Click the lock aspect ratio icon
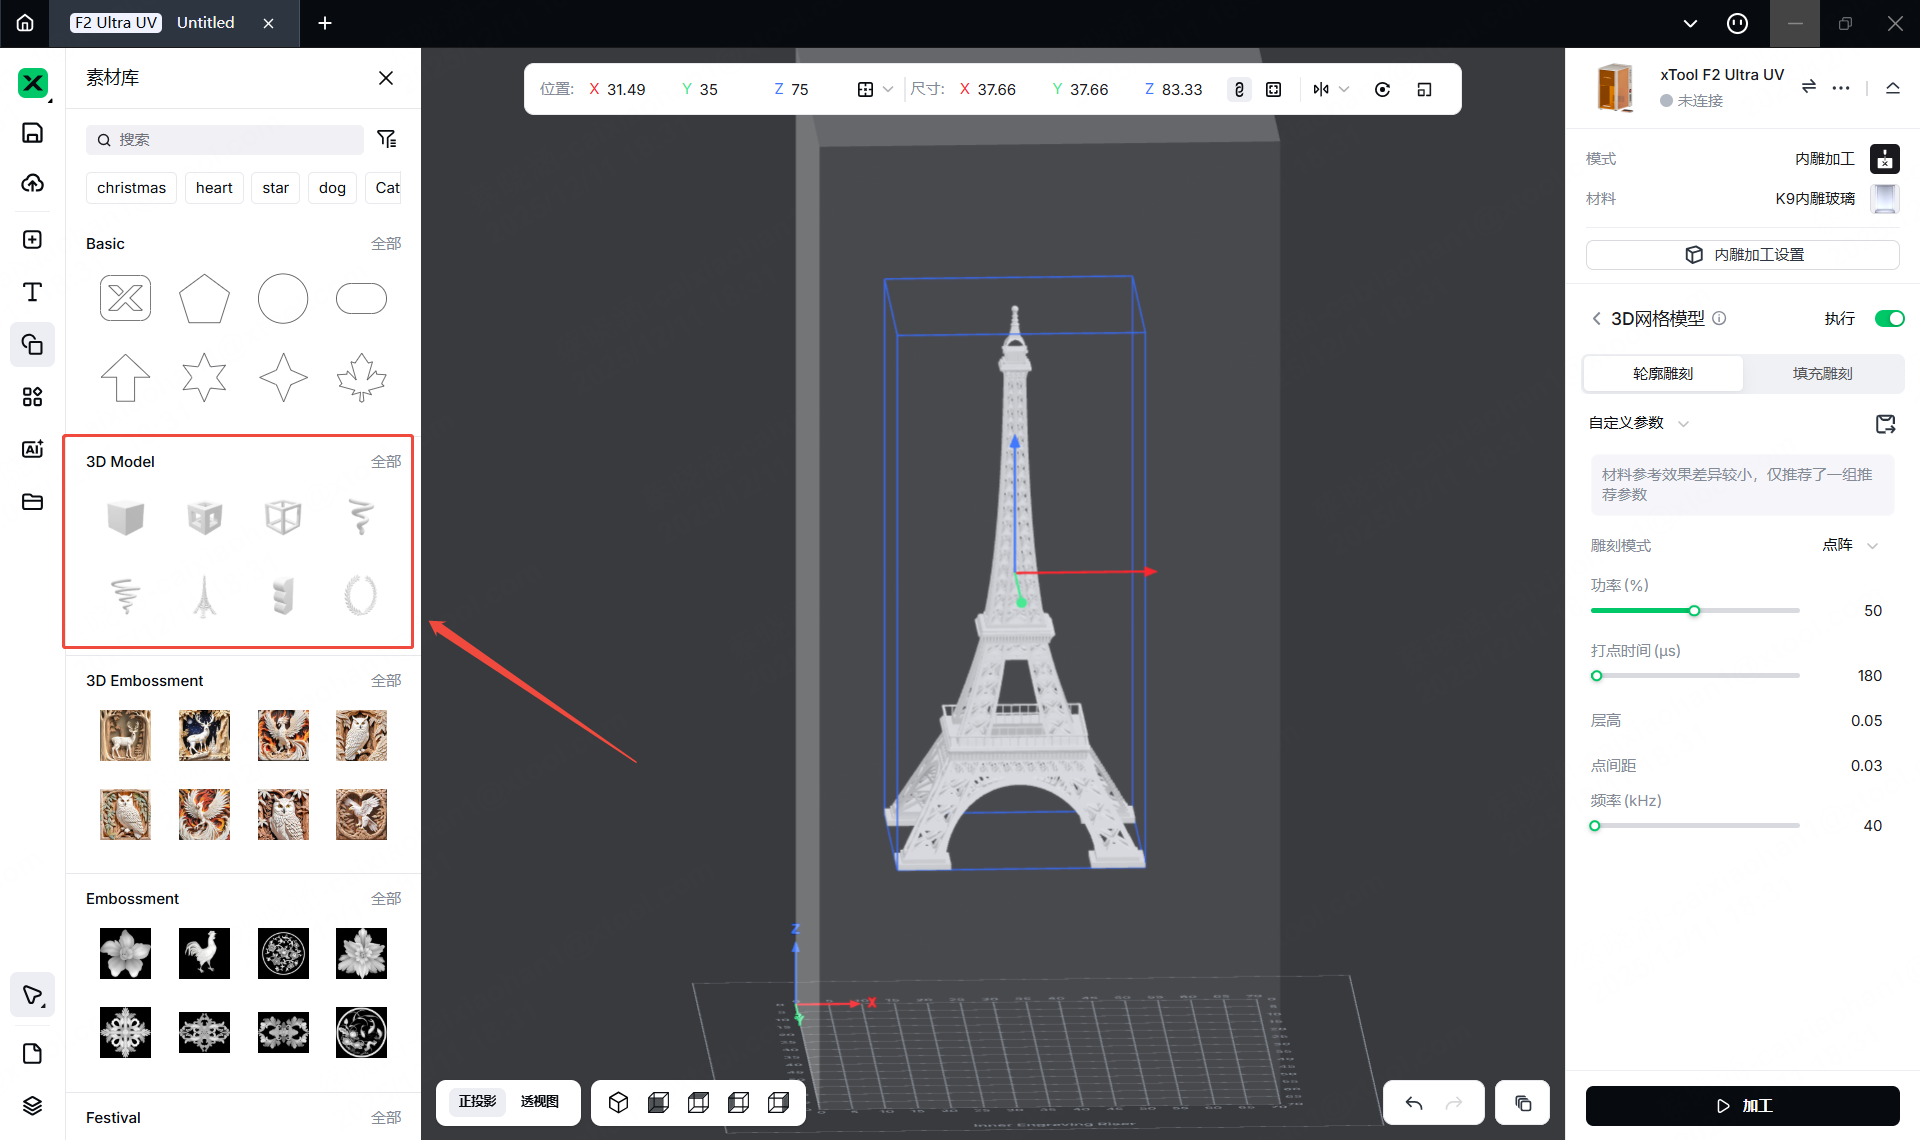 pyautogui.click(x=1239, y=89)
